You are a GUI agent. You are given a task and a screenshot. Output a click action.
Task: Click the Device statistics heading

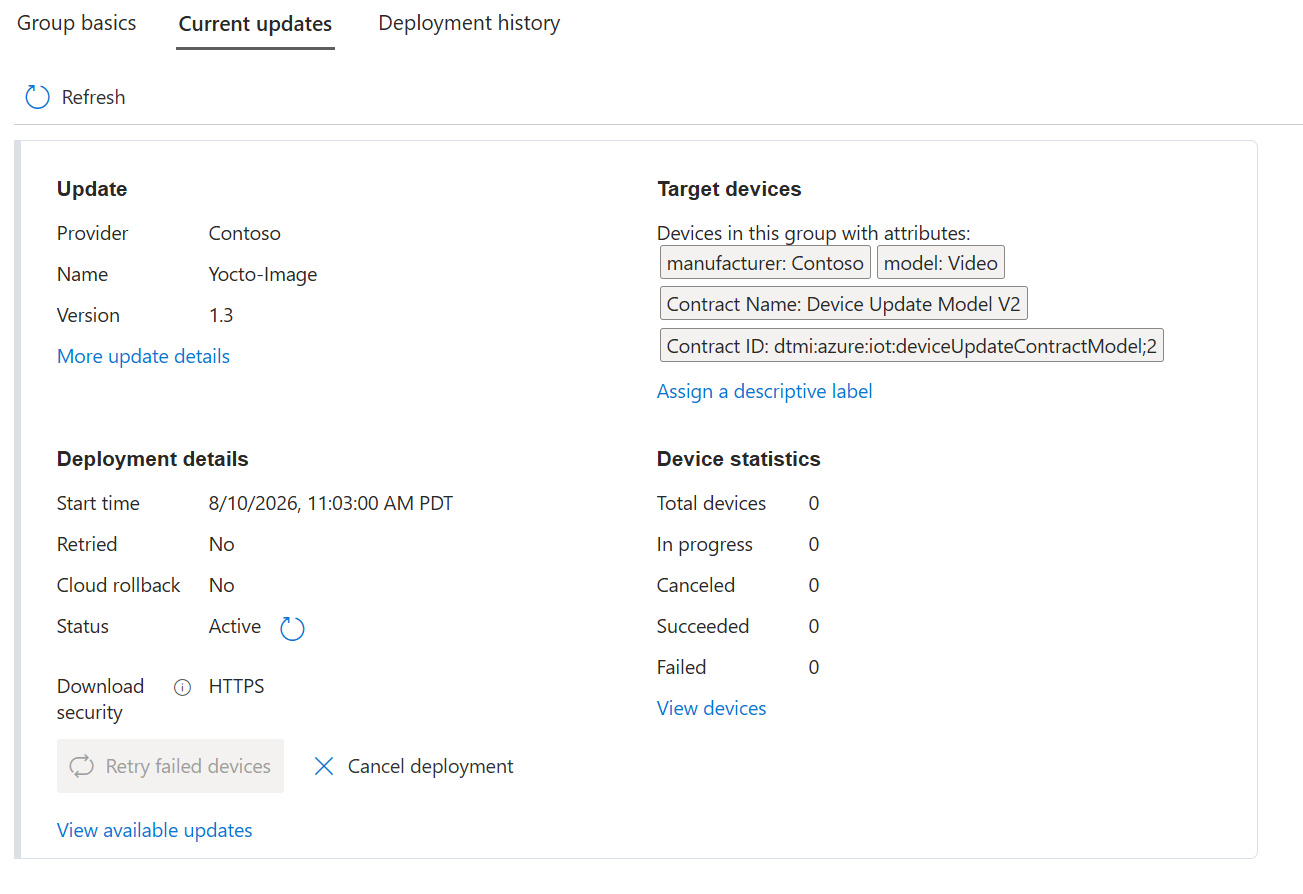(738, 459)
